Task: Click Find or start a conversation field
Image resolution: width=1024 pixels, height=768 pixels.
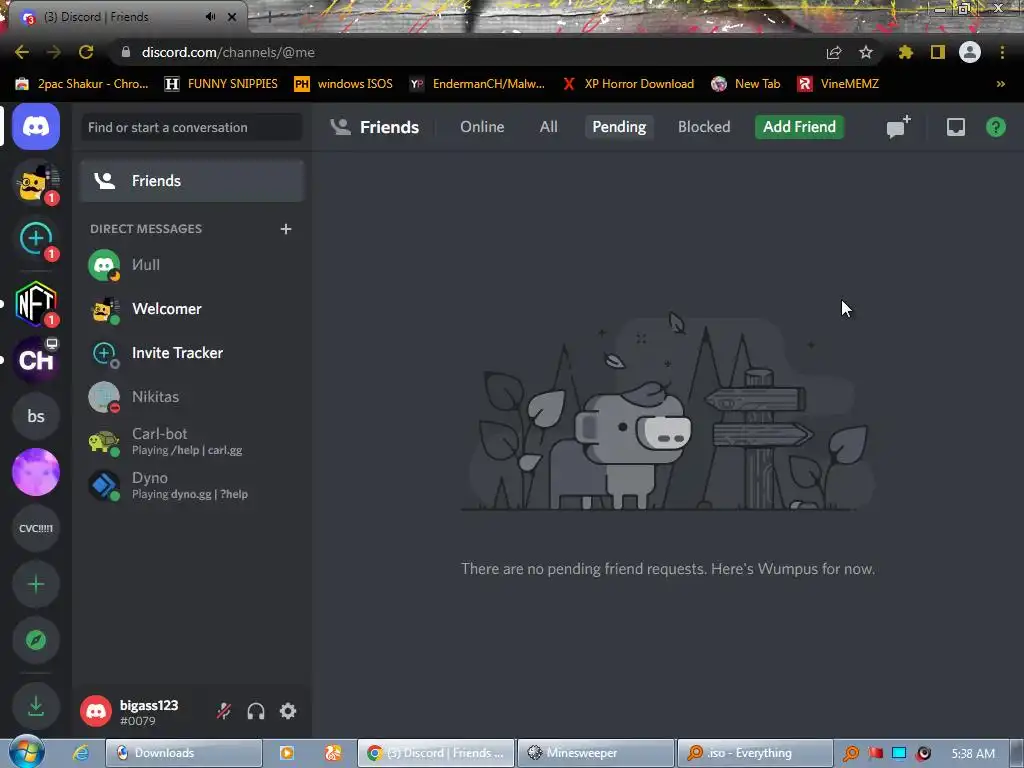Action: tap(192, 127)
